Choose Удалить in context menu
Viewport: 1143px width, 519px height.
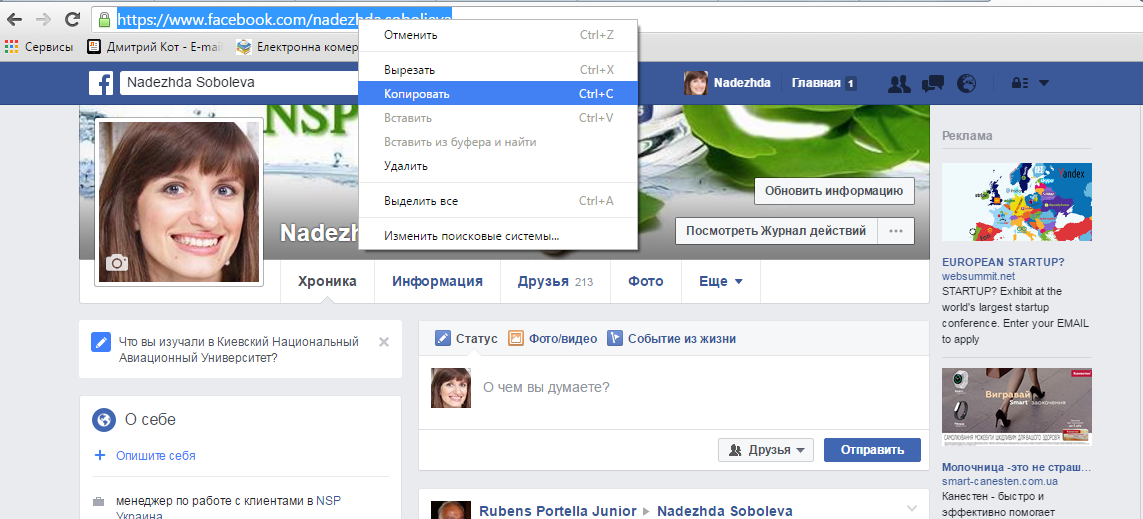point(498,166)
